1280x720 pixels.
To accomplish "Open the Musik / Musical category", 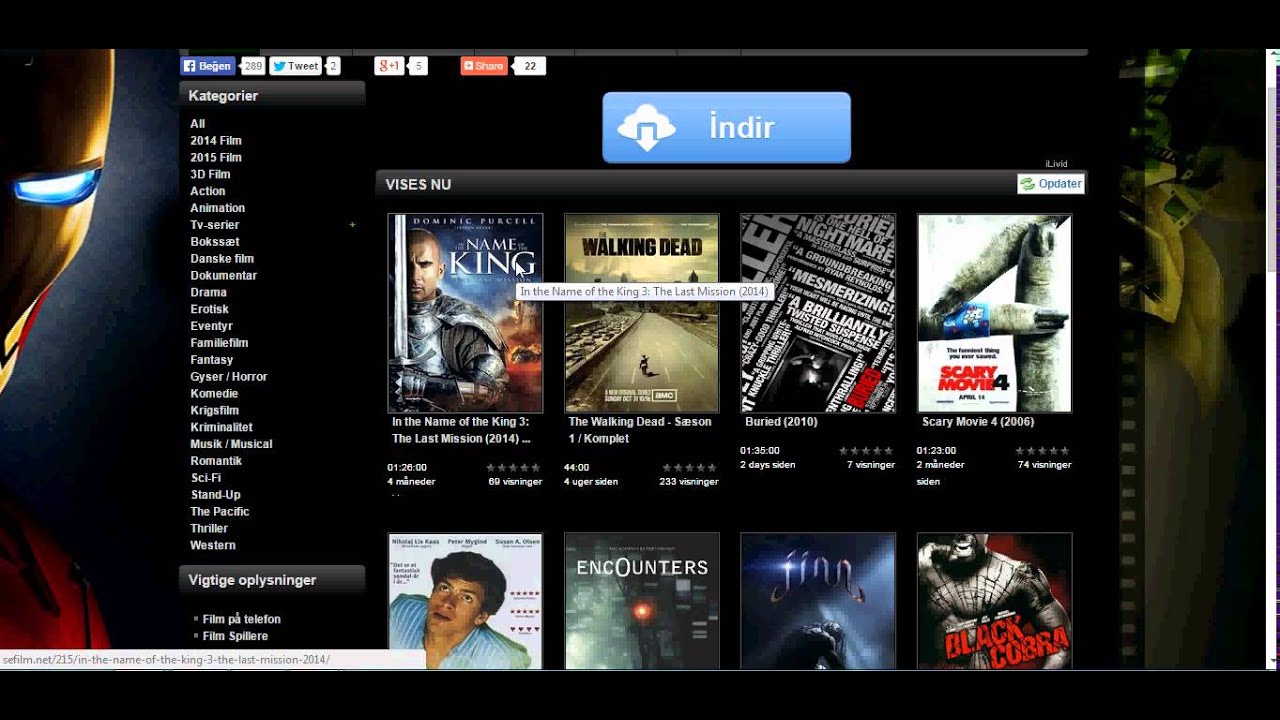I will tap(232, 444).
